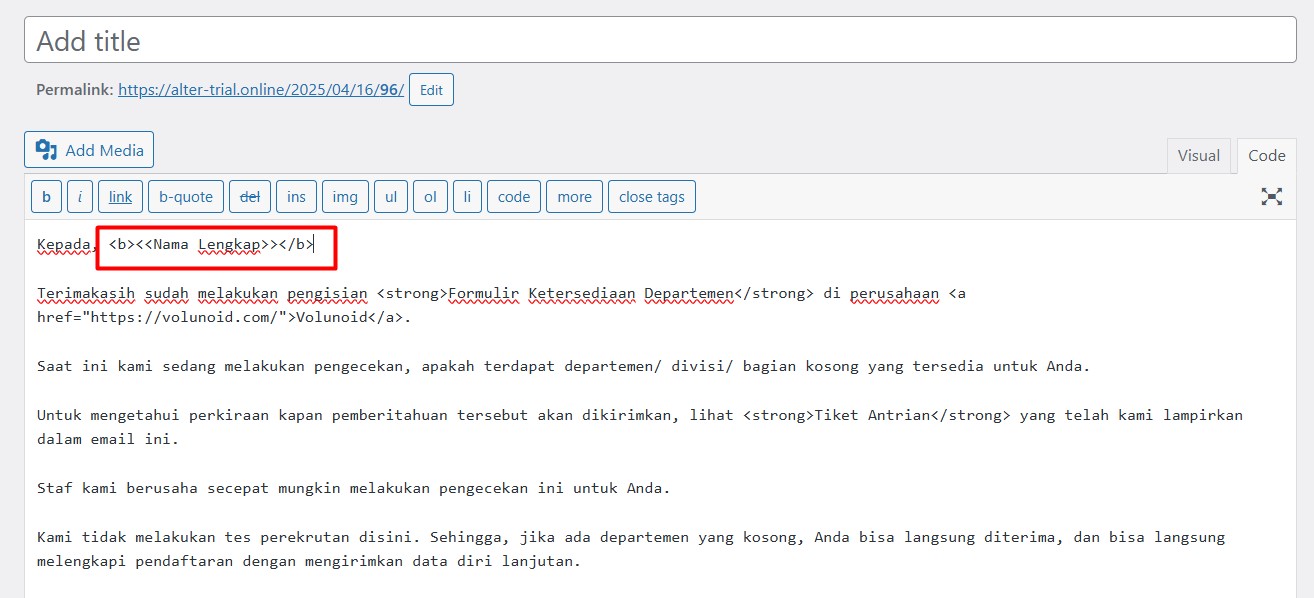Screen dimensions: 1314x598
Task: Open the alter-trial.online permalink
Action: [x=261, y=89]
